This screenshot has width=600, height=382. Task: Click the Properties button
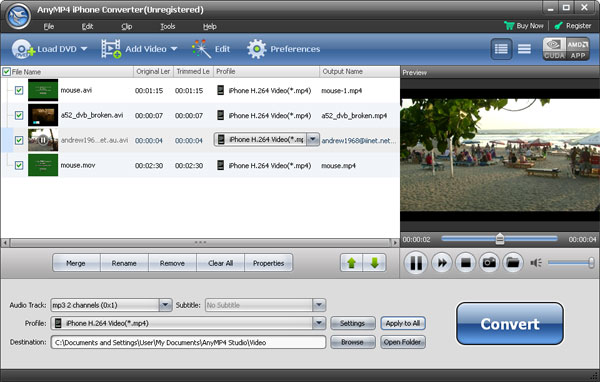pyautogui.click(x=269, y=263)
